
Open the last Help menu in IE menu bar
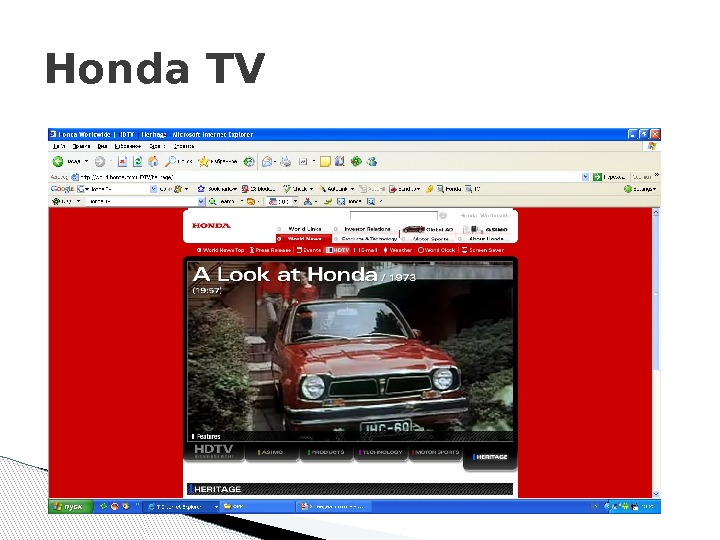(x=184, y=146)
